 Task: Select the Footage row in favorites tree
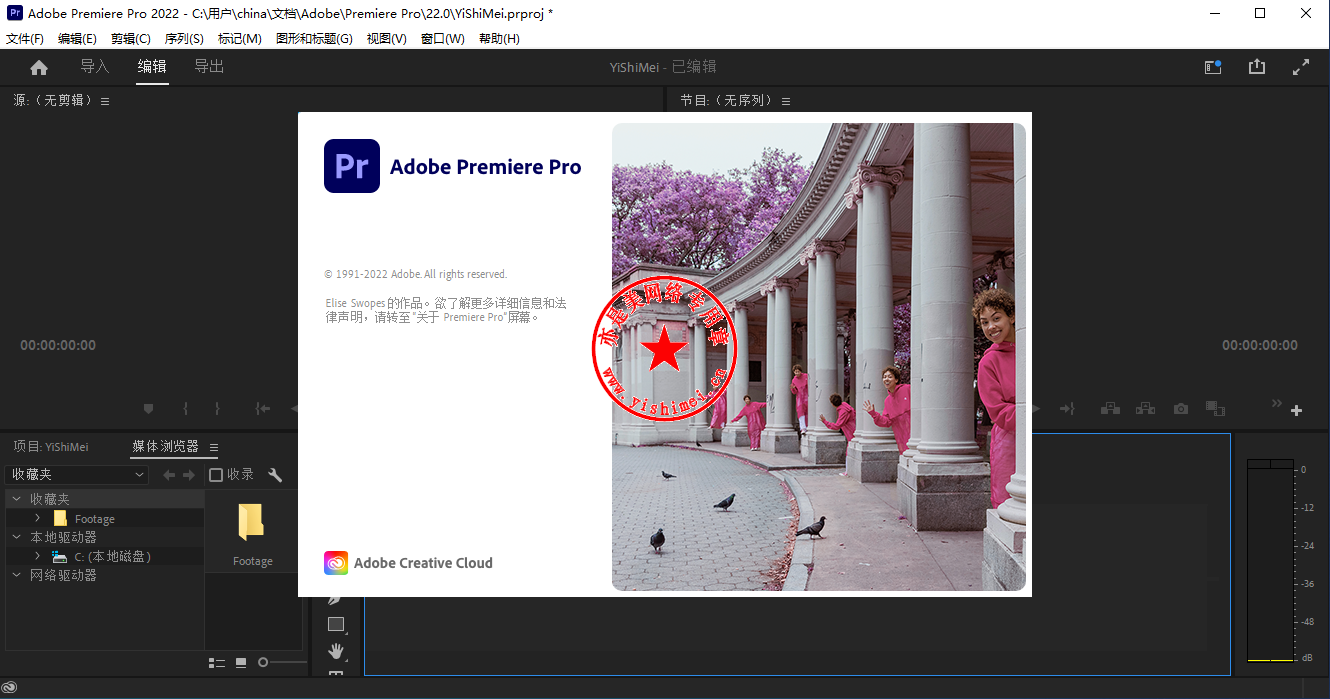point(104,518)
